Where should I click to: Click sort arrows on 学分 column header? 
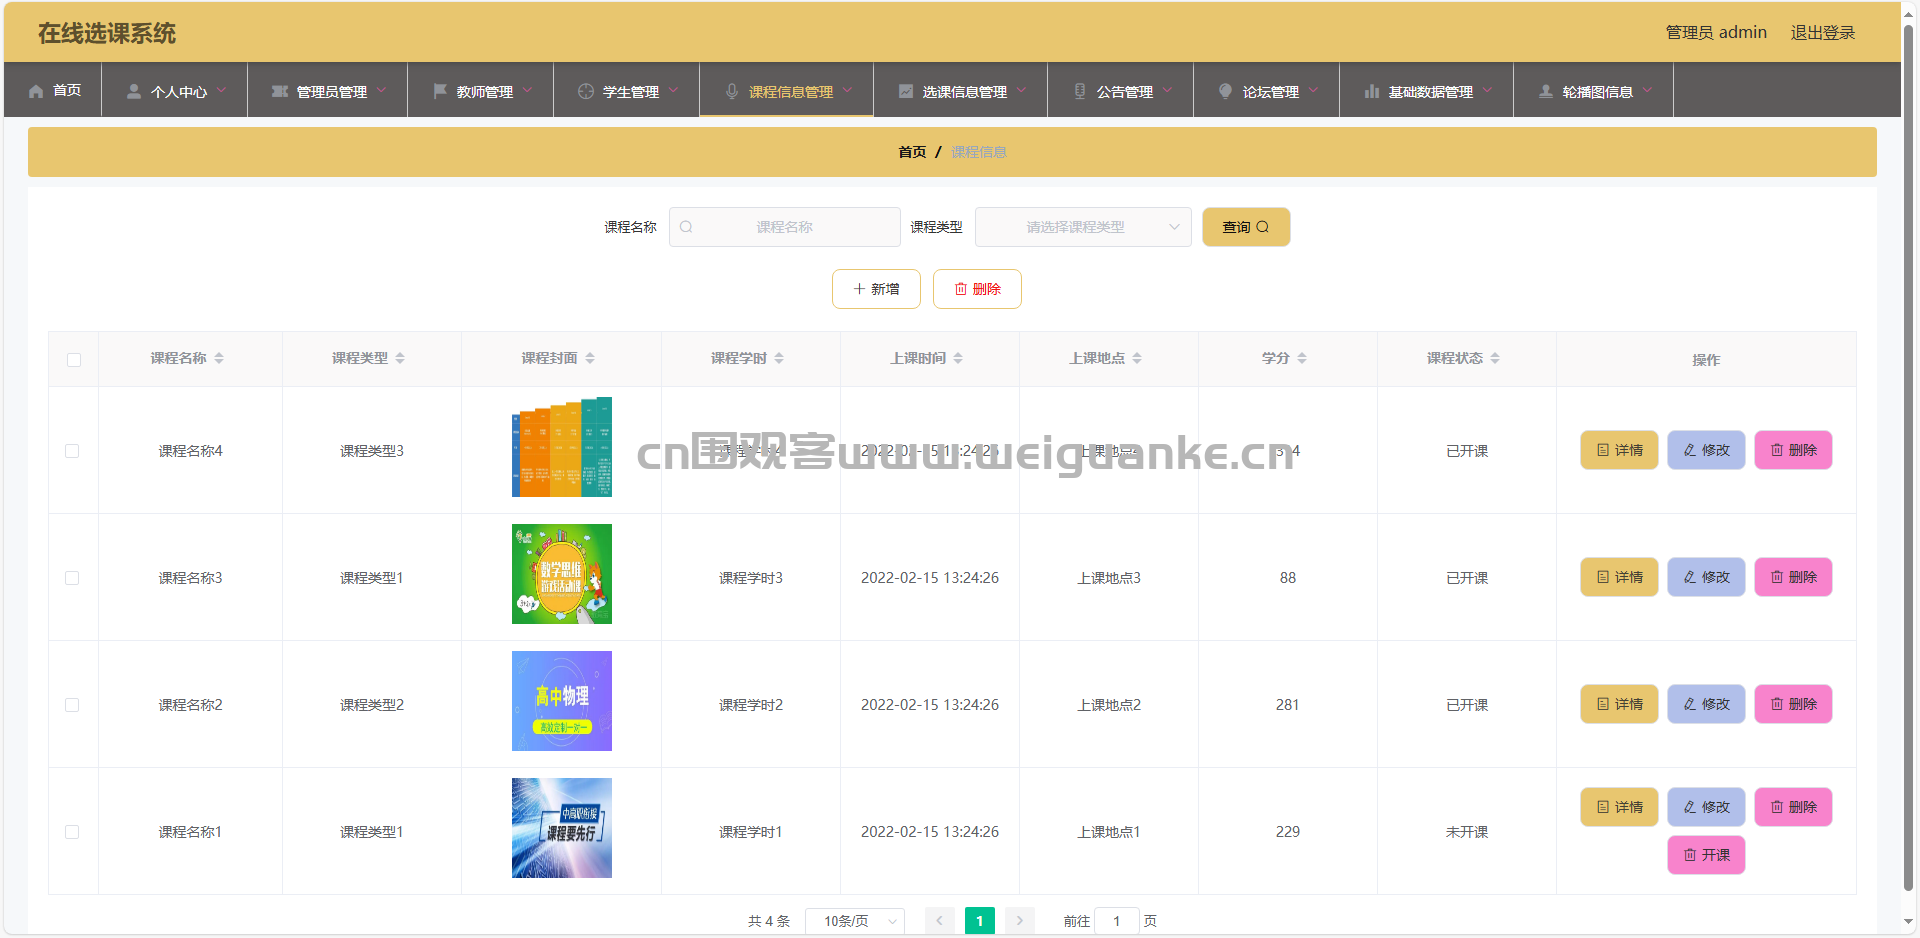tap(1302, 358)
